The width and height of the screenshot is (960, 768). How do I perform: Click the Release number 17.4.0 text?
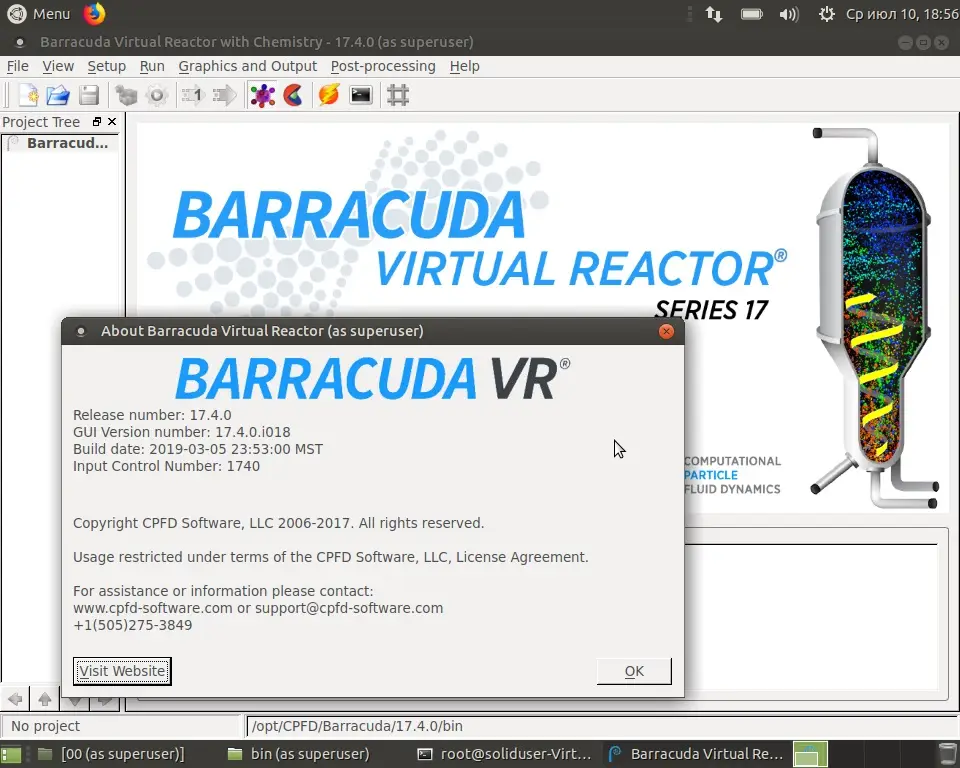coord(152,415)
